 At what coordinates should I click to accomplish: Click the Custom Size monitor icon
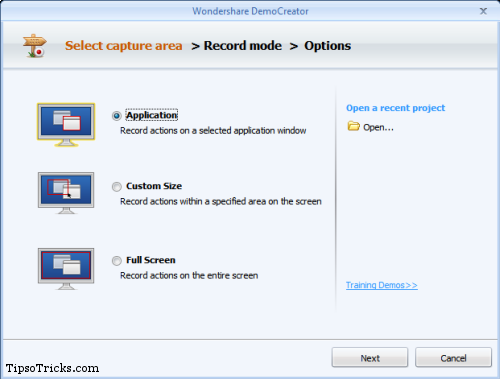point(66,193)
